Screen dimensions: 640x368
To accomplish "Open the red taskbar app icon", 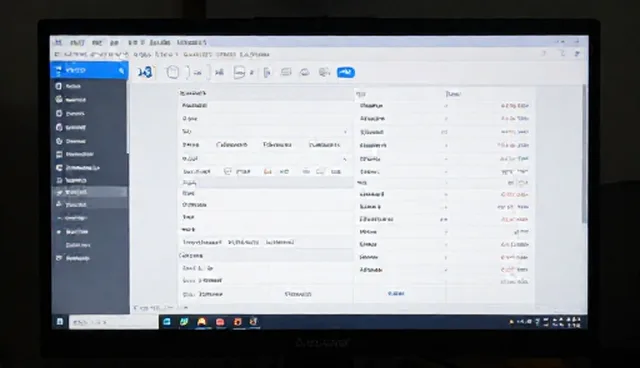I will coord(220,322).
